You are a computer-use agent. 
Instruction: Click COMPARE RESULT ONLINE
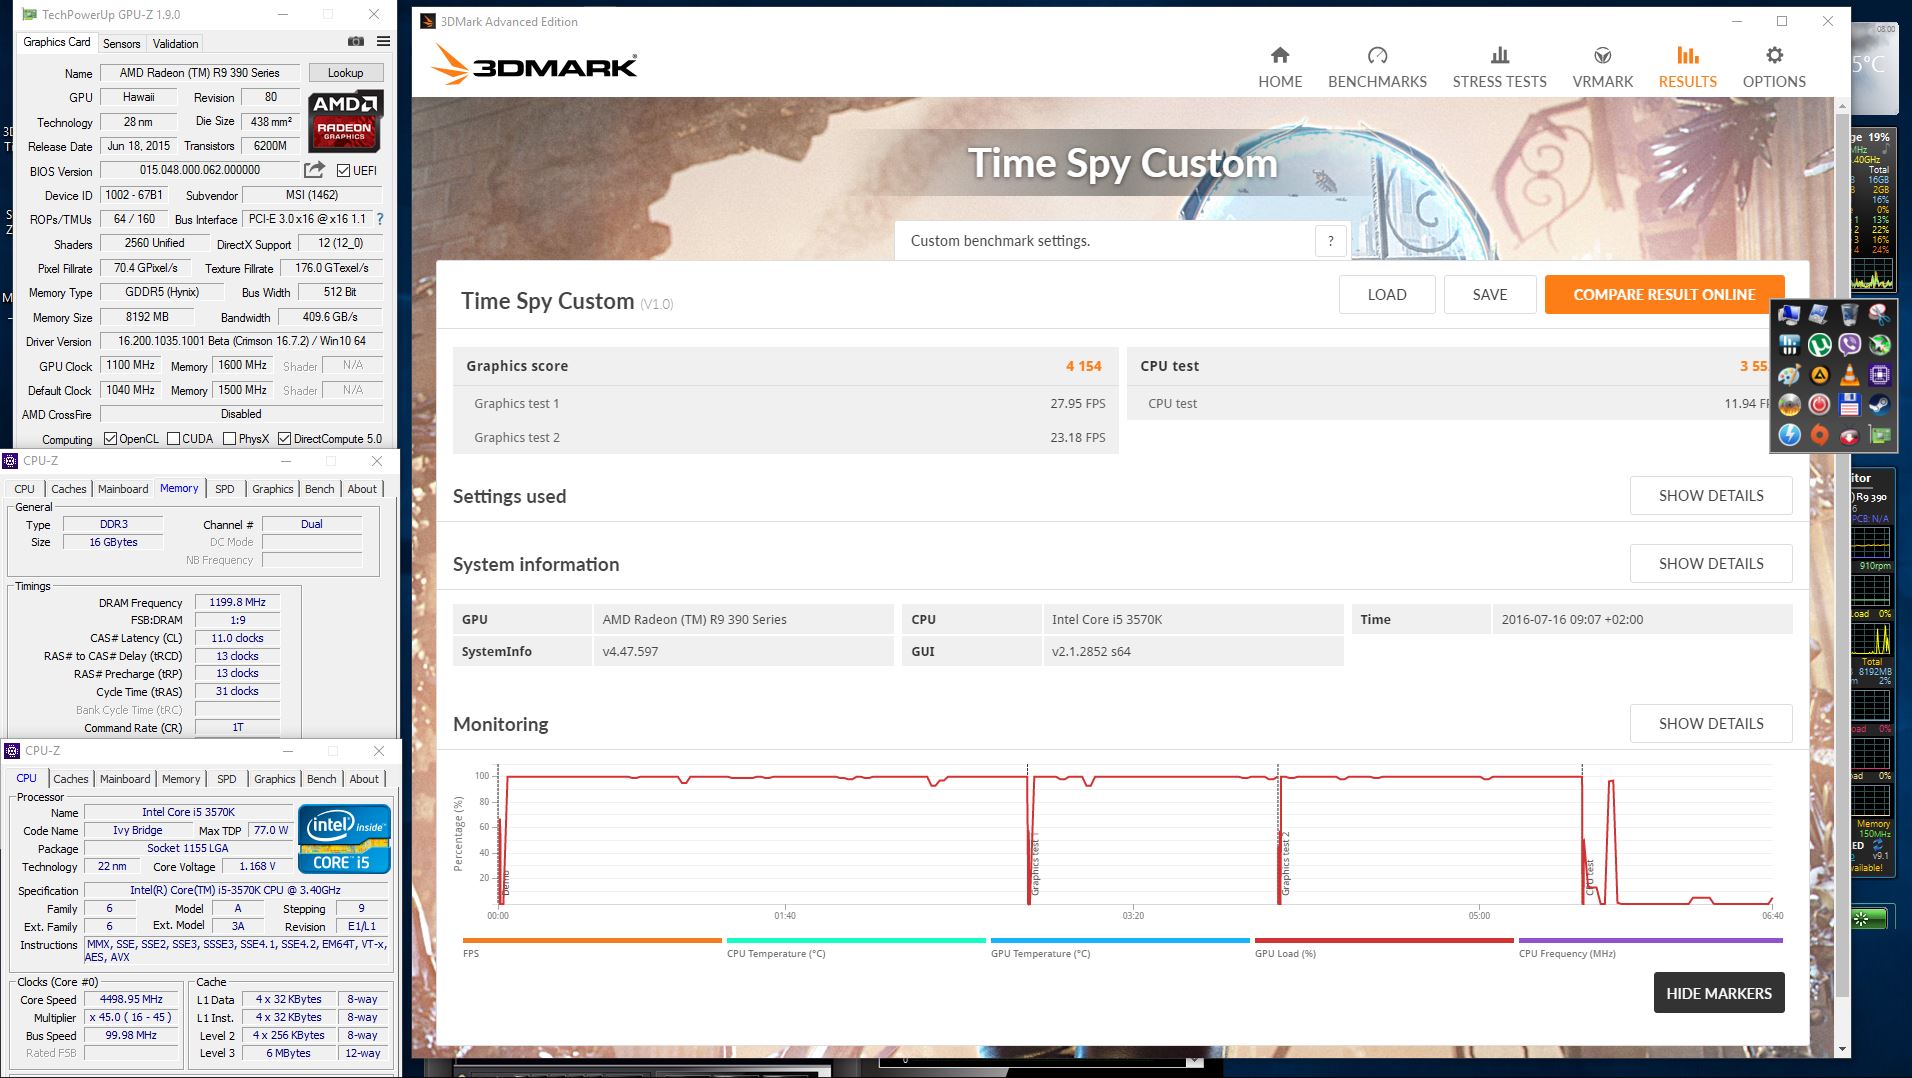[x=1664, y=294]
